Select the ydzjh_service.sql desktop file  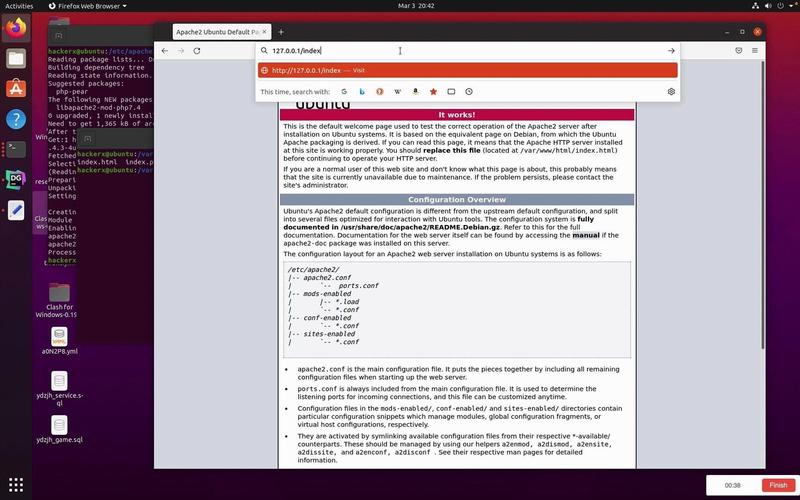pyautogui.click(x=60, y=389)
